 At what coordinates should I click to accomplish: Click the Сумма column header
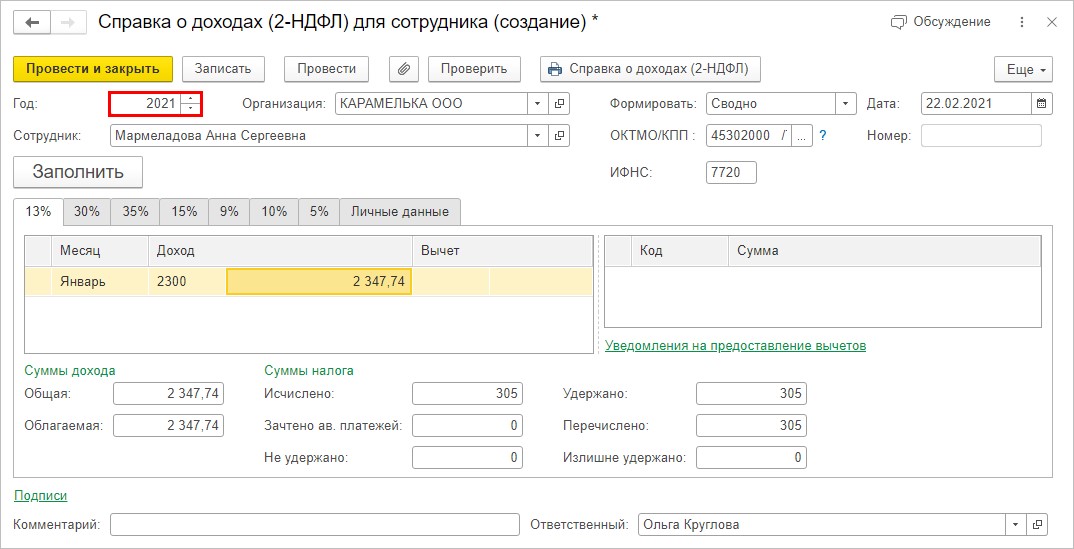click(x=885, y=251)
